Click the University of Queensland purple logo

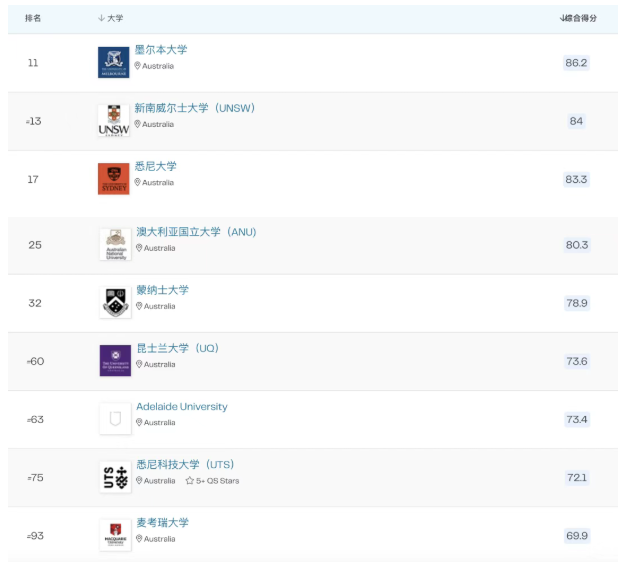116,360
